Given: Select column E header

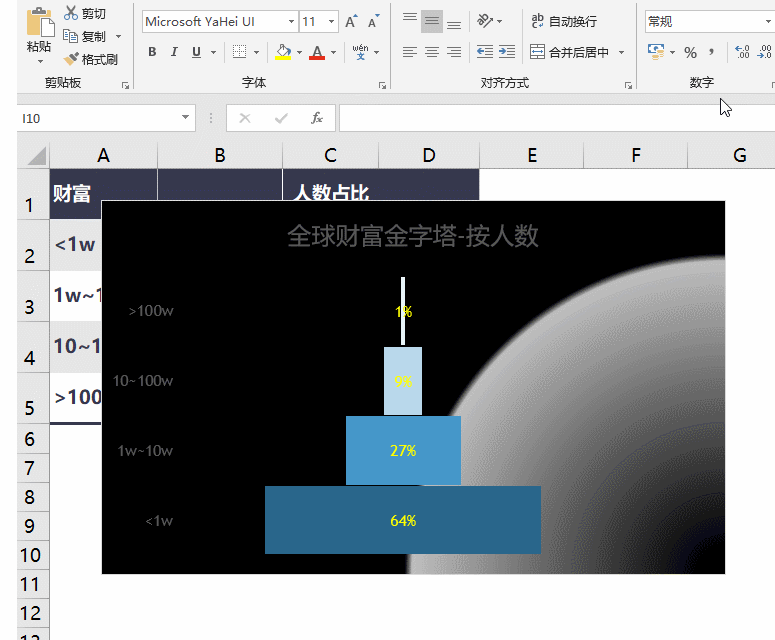Looking at the screenshot, I should tap(532, 156).
